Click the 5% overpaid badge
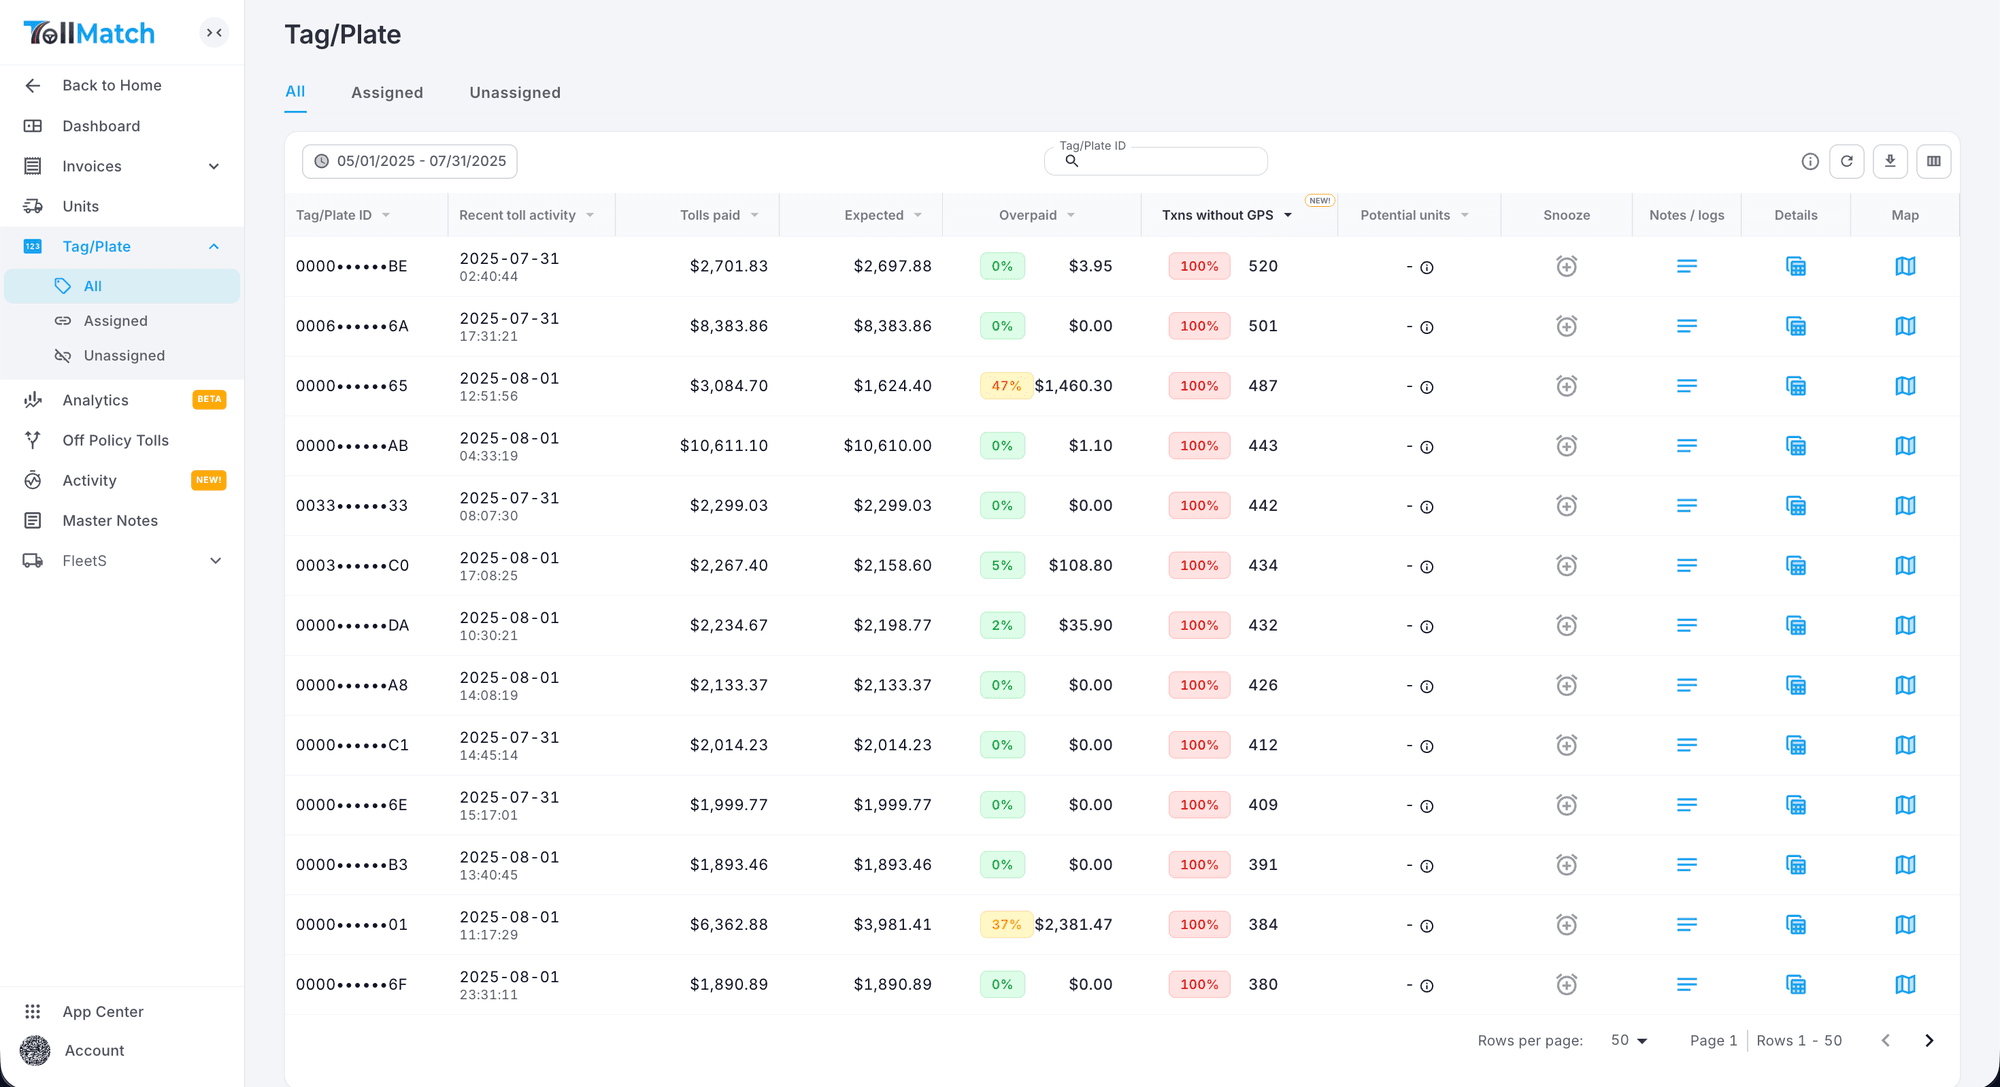 pyautogui.click(x=1002, y=566)
